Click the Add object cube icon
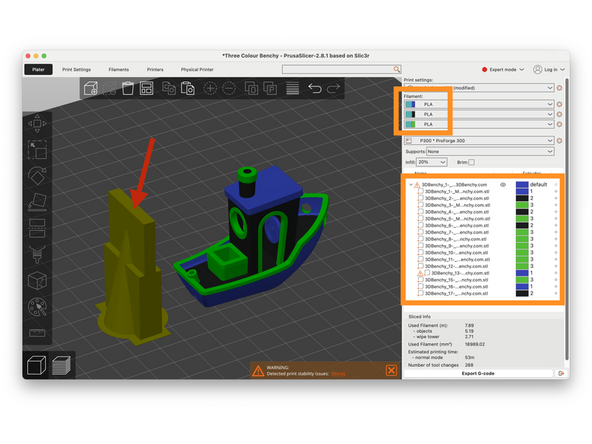The height and width of the screenshot is (444, 592). [x=91, y=88]
